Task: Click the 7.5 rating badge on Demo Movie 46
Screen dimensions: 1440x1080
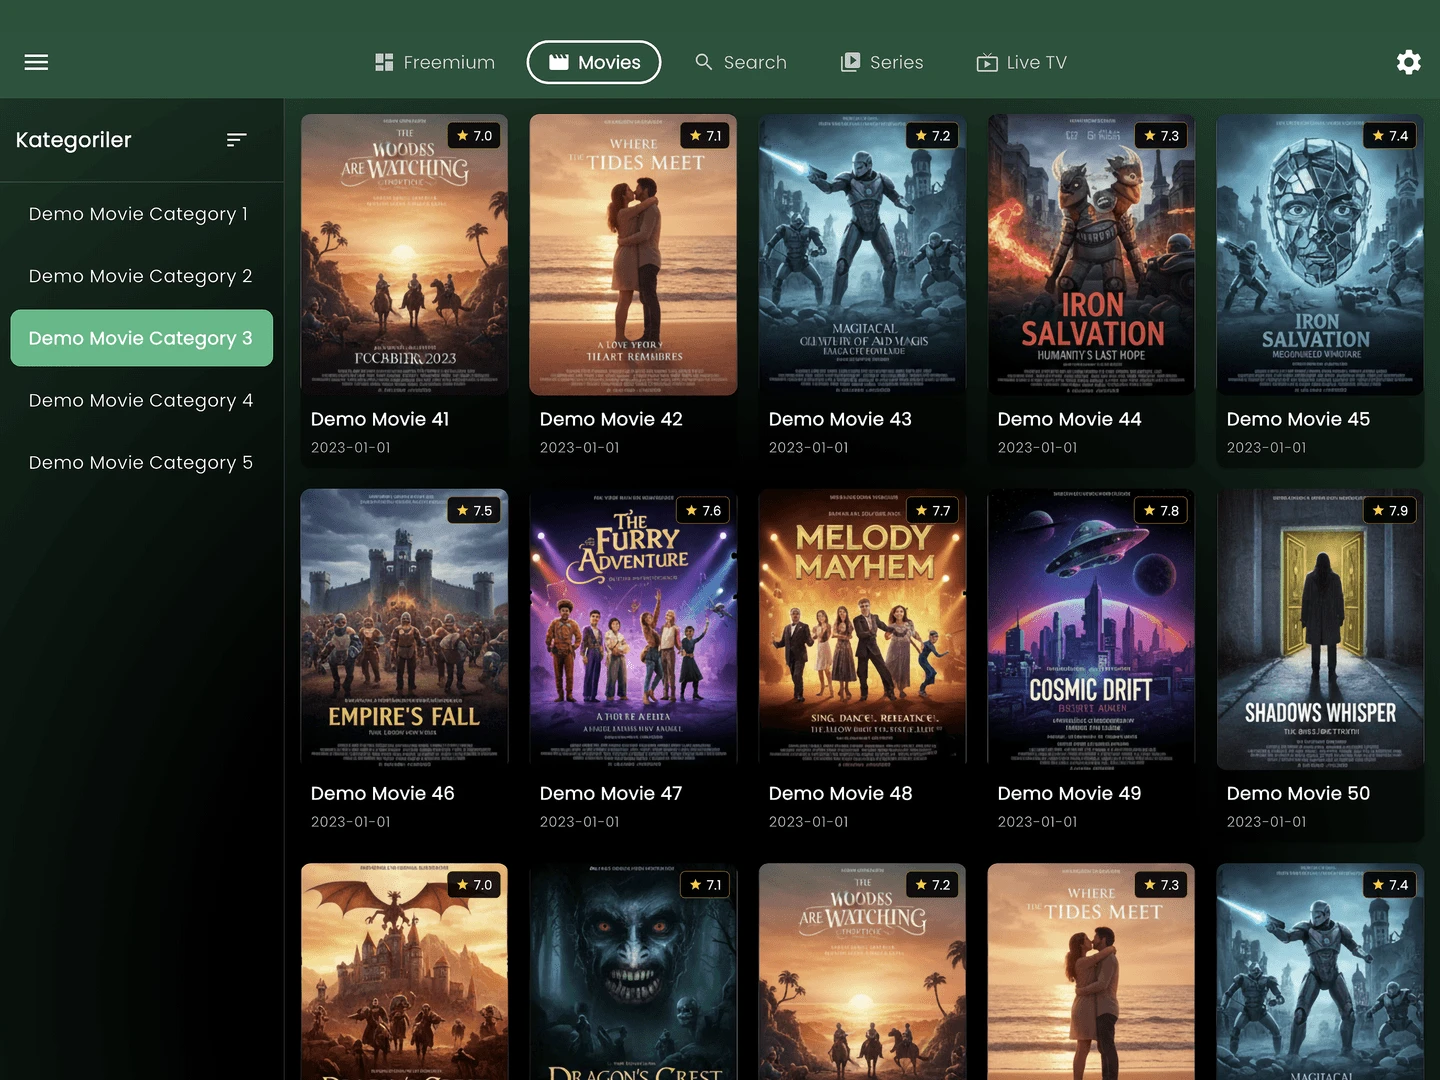Action: click(x=474, y=510)
